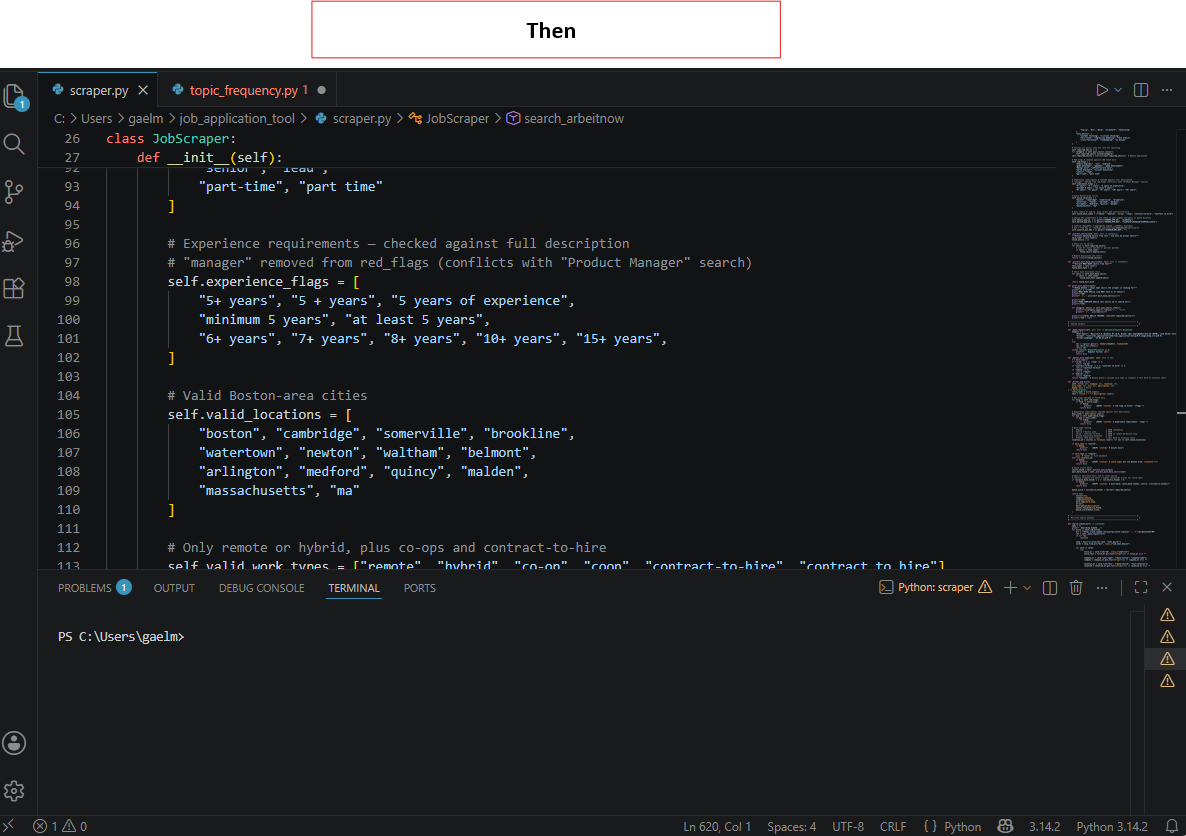
Task: Open the Testing flask view
Action: coord(14,336)
